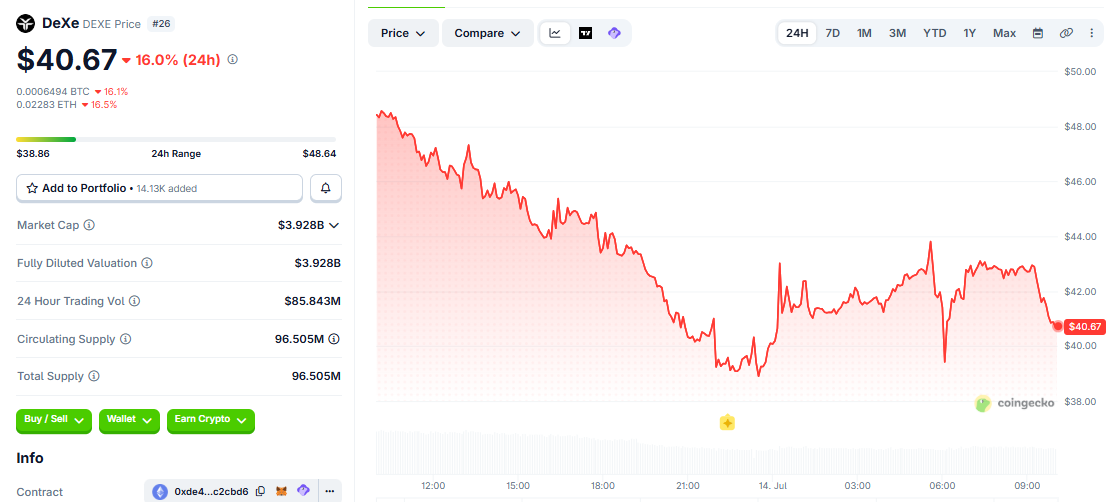Image resolution: width=1117 pixels, height=502 pixels.
Task: Click the $38.86 range low value
Action: click(33, 153)
